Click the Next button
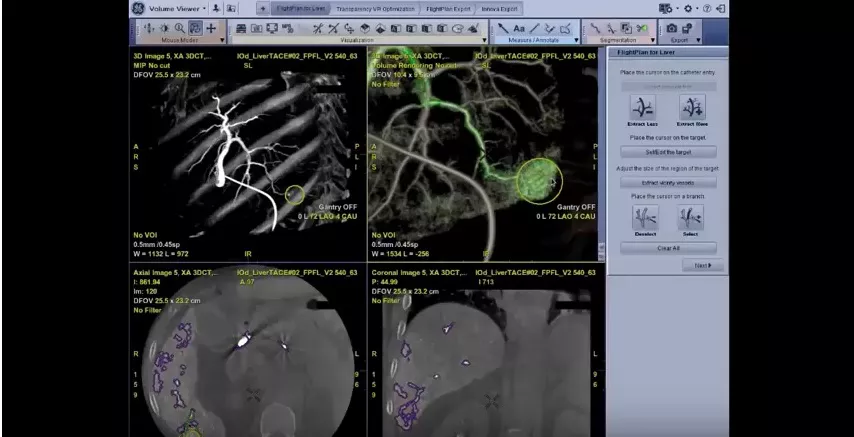 tap(703, 265)
